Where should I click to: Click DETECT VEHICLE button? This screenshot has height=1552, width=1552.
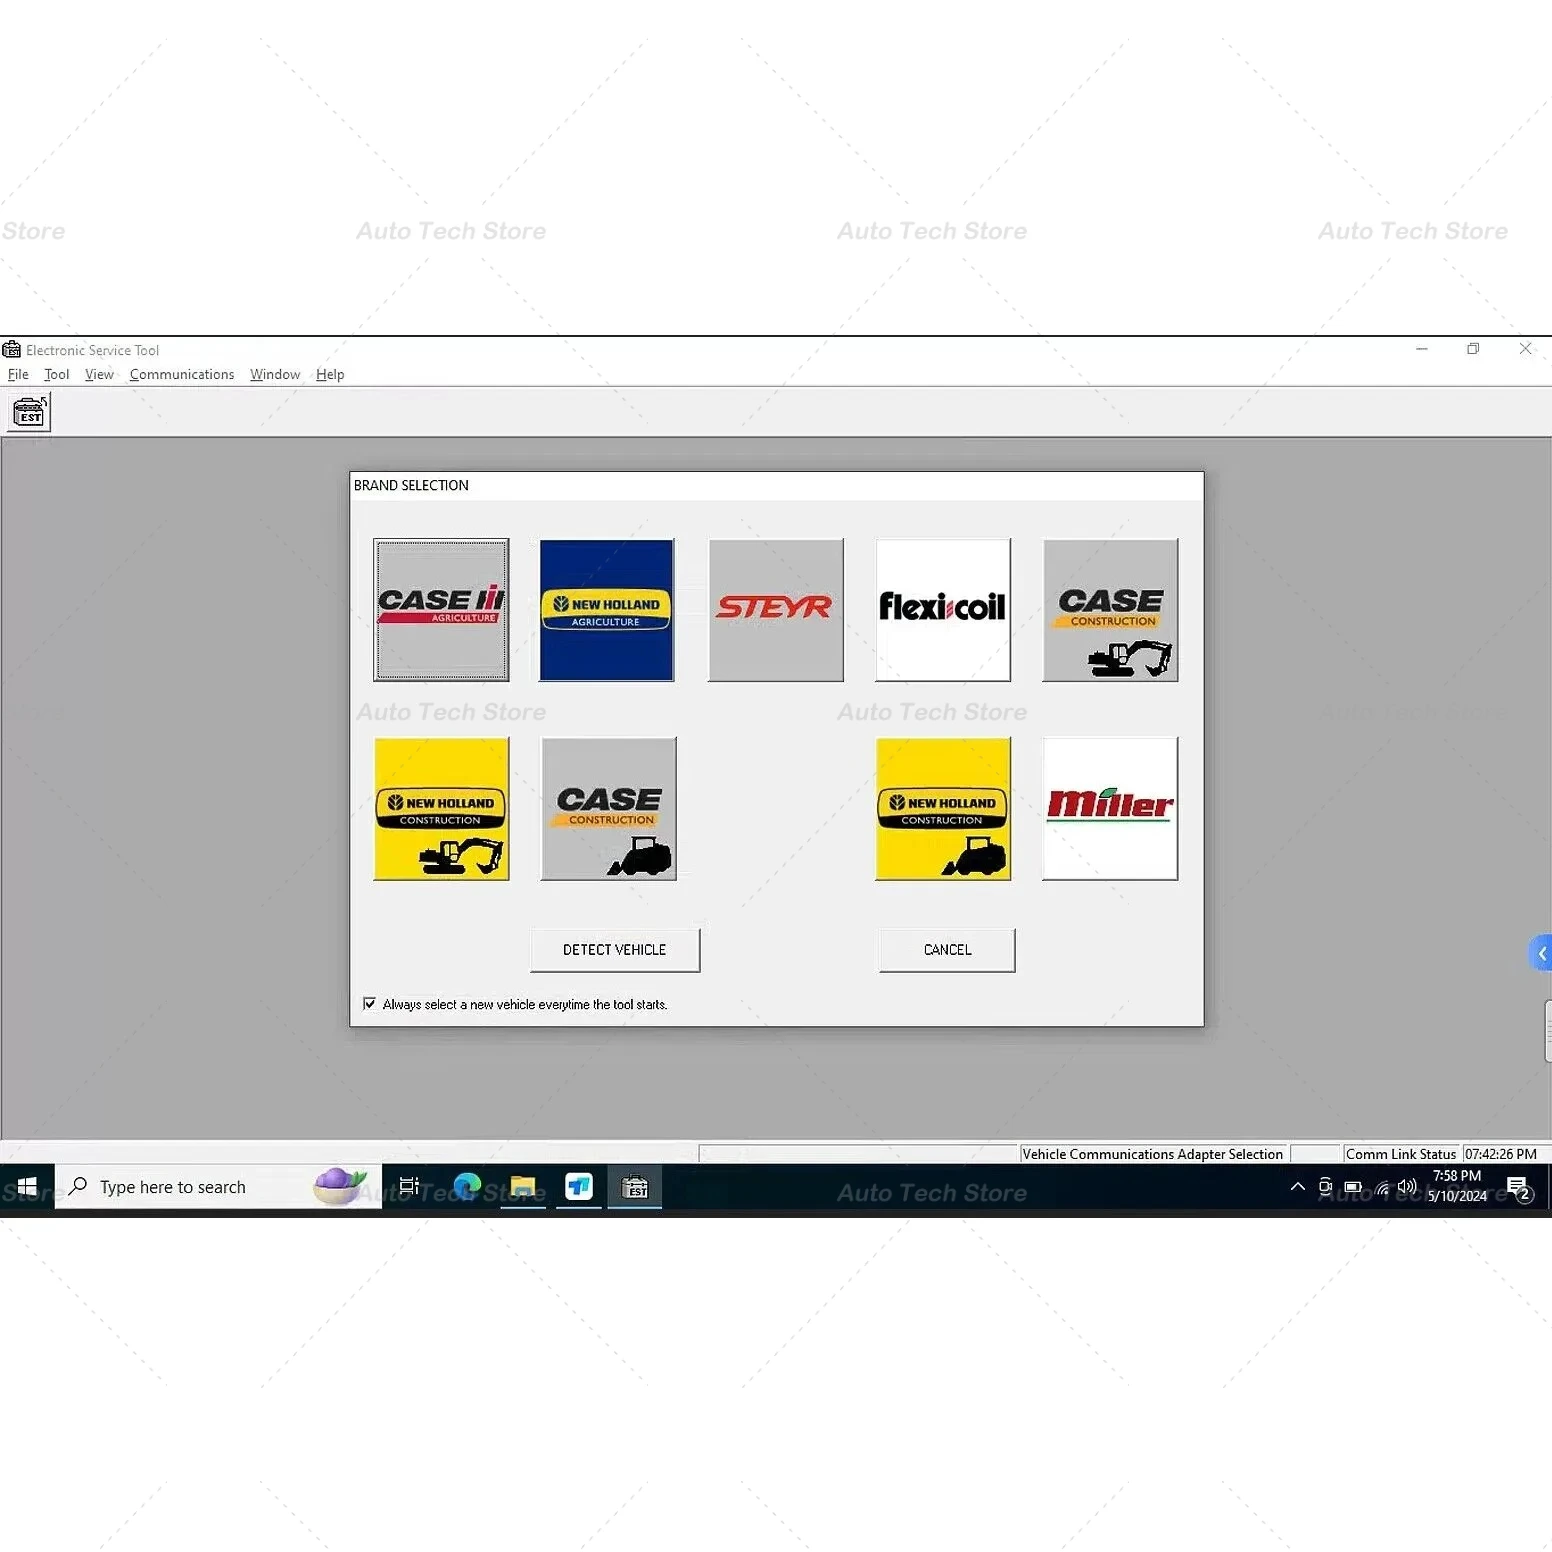coord(615,950)
